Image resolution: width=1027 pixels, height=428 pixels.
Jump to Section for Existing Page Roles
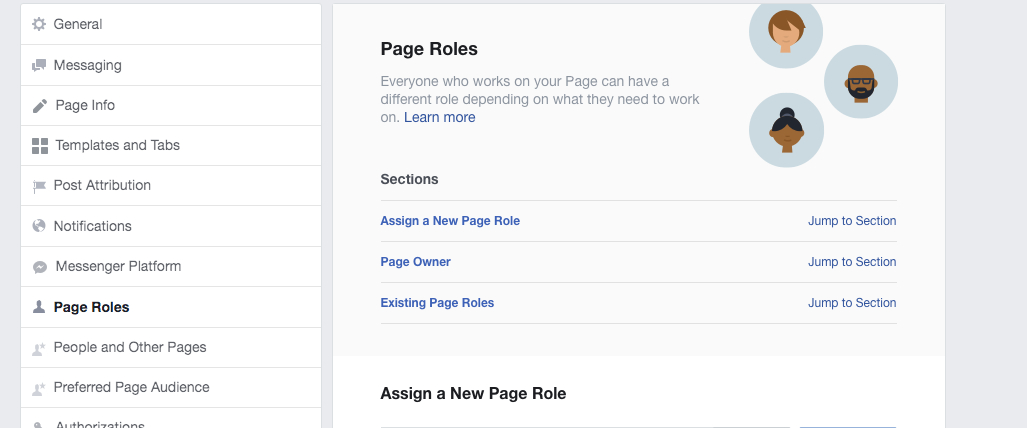coord(852,303)
